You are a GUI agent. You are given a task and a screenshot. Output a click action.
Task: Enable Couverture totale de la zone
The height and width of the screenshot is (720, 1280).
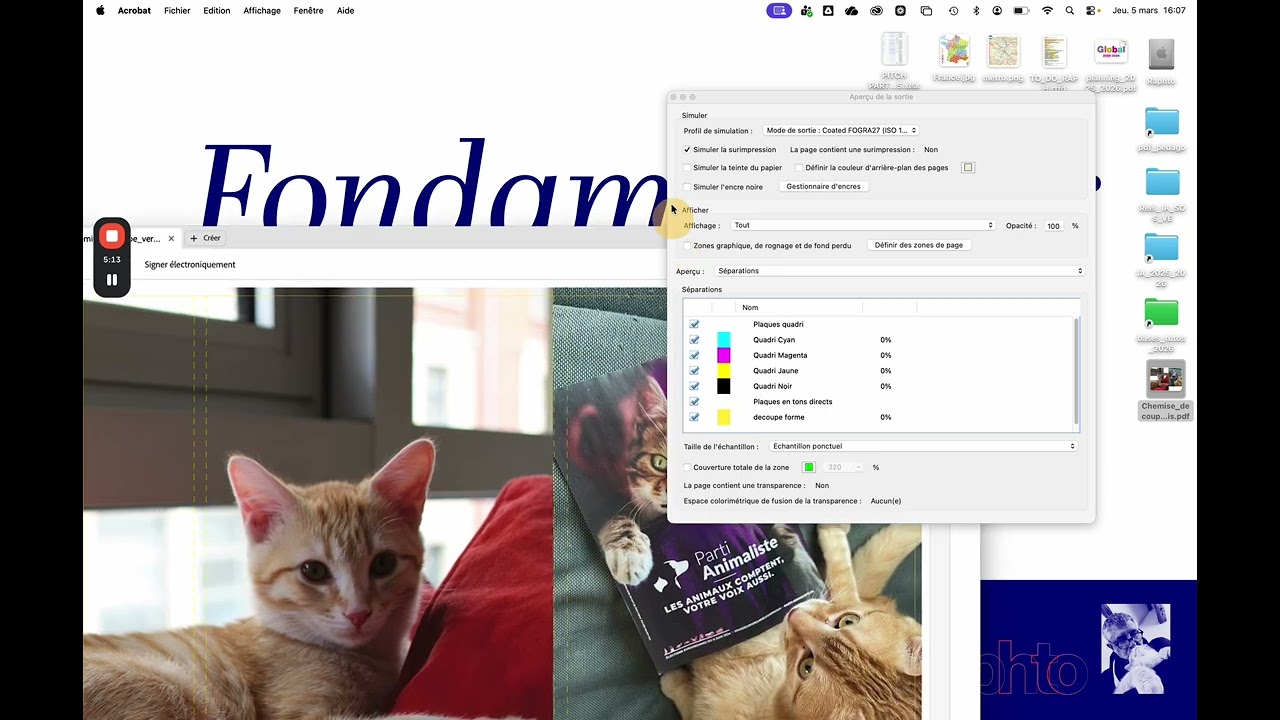pyautogui.click(x=687, y=467)
